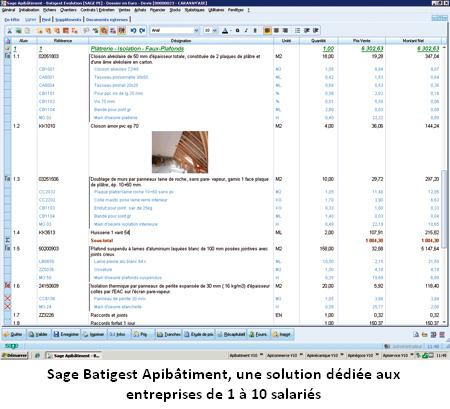Click the ouvrage icon on row 1.5

tap(7, 248)
